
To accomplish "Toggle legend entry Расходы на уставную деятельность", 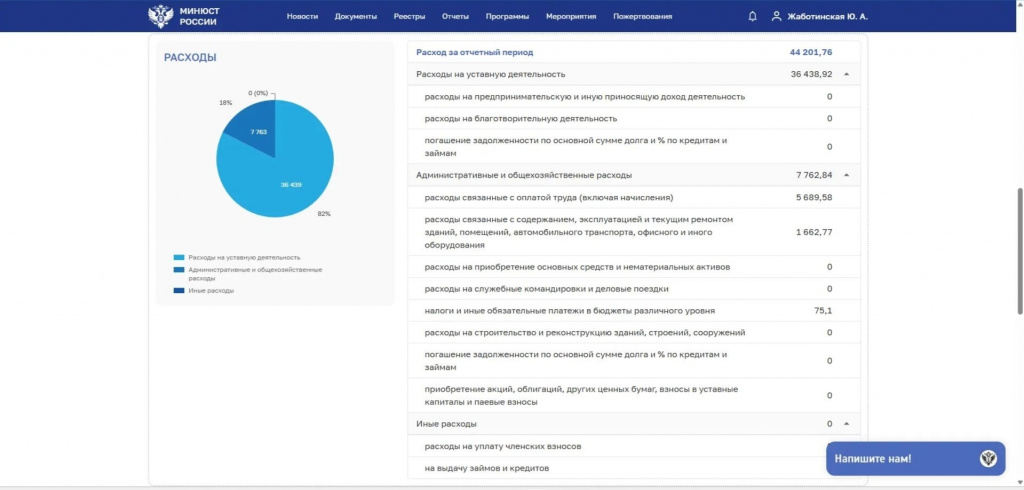I will click(x=237, y=257).
